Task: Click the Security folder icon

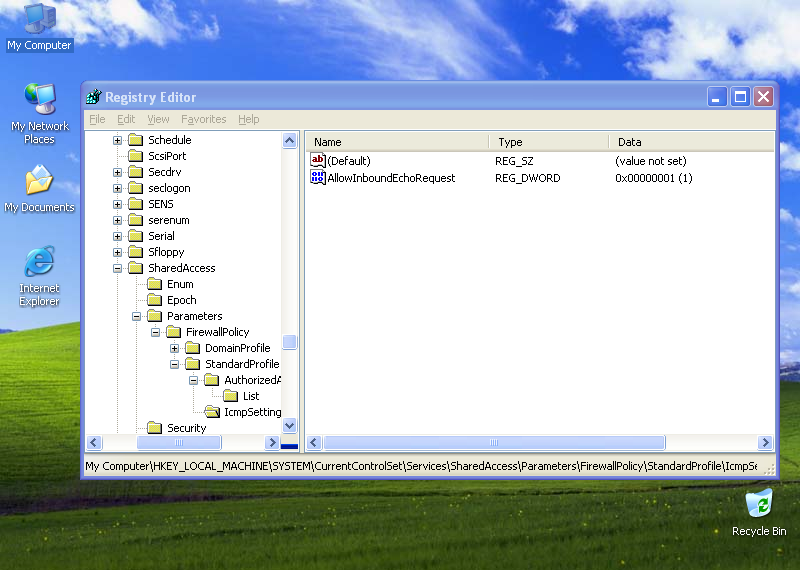Action: (155, 428)
